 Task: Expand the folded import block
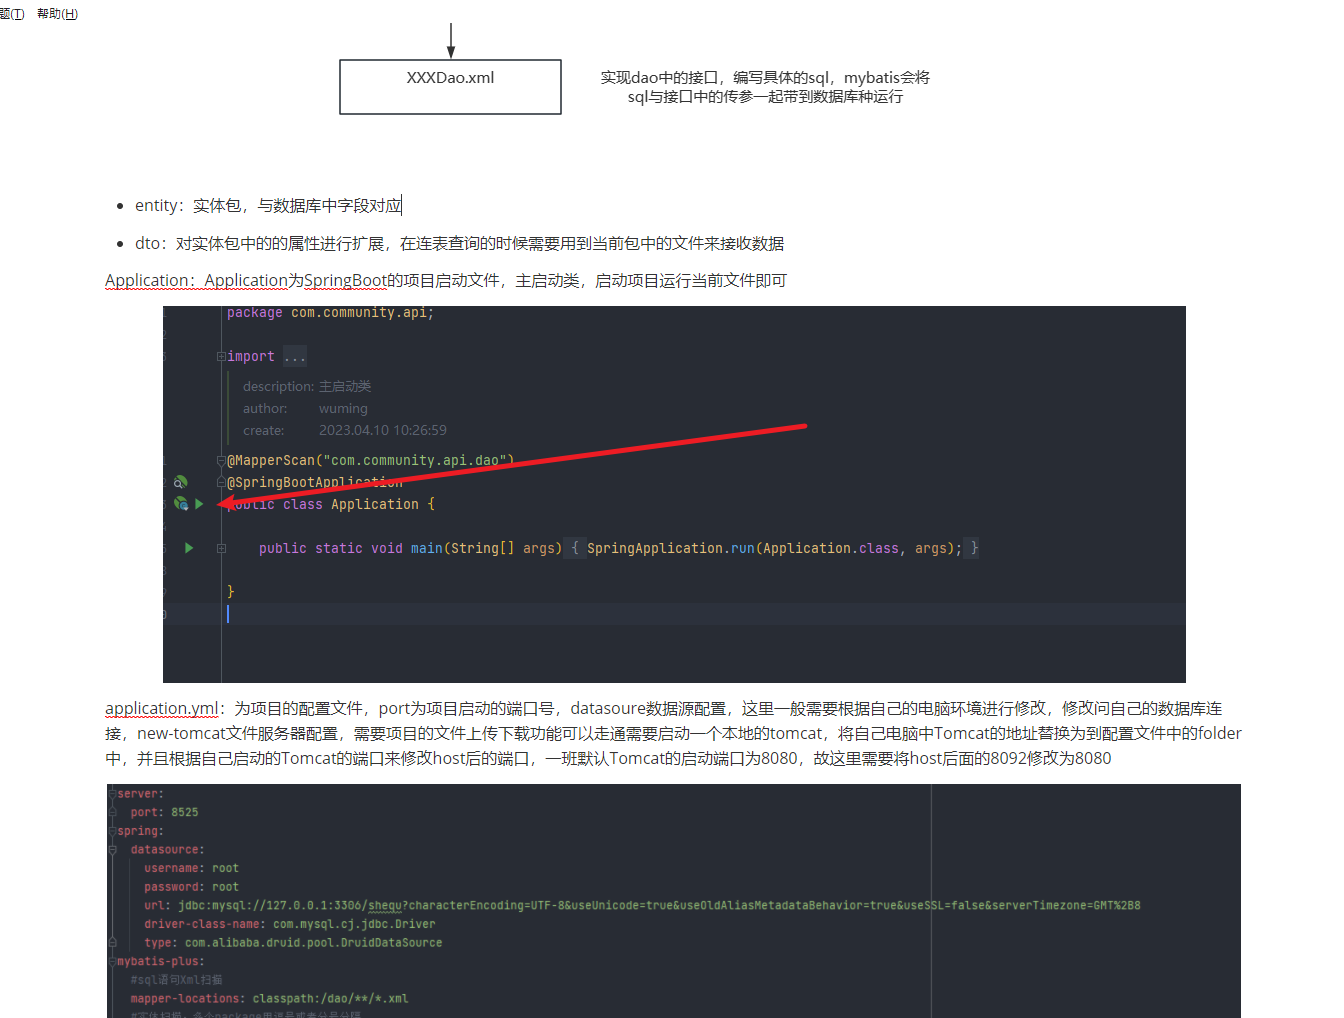click(x=221, y=357)
